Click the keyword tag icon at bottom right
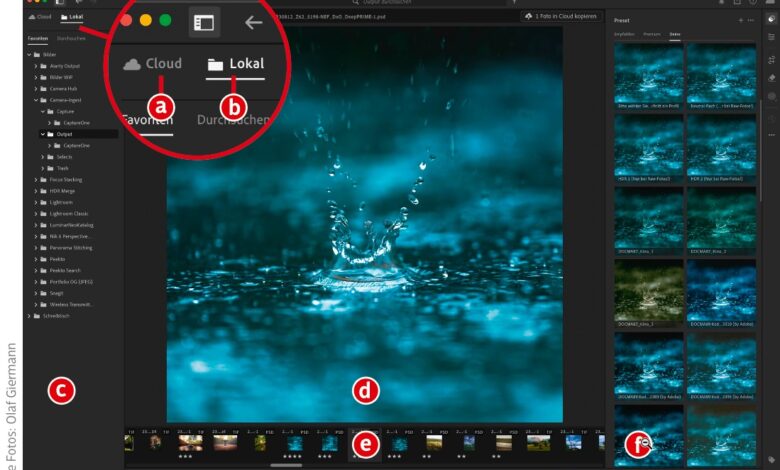Screen dimensions: 780x470 pos(772,460)
